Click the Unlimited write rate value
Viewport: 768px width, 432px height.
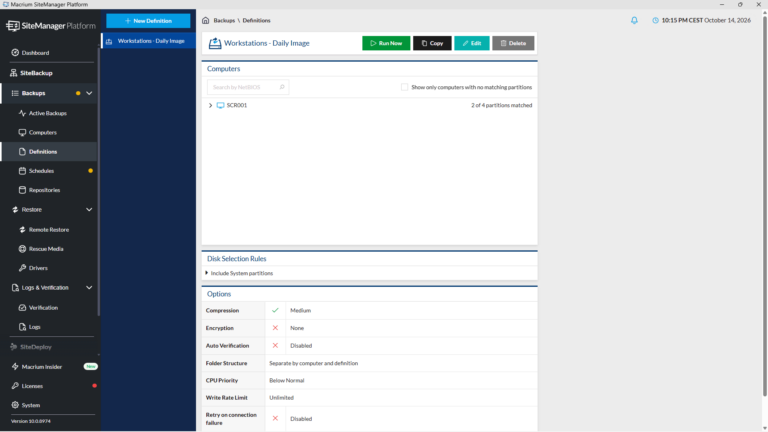281,398
